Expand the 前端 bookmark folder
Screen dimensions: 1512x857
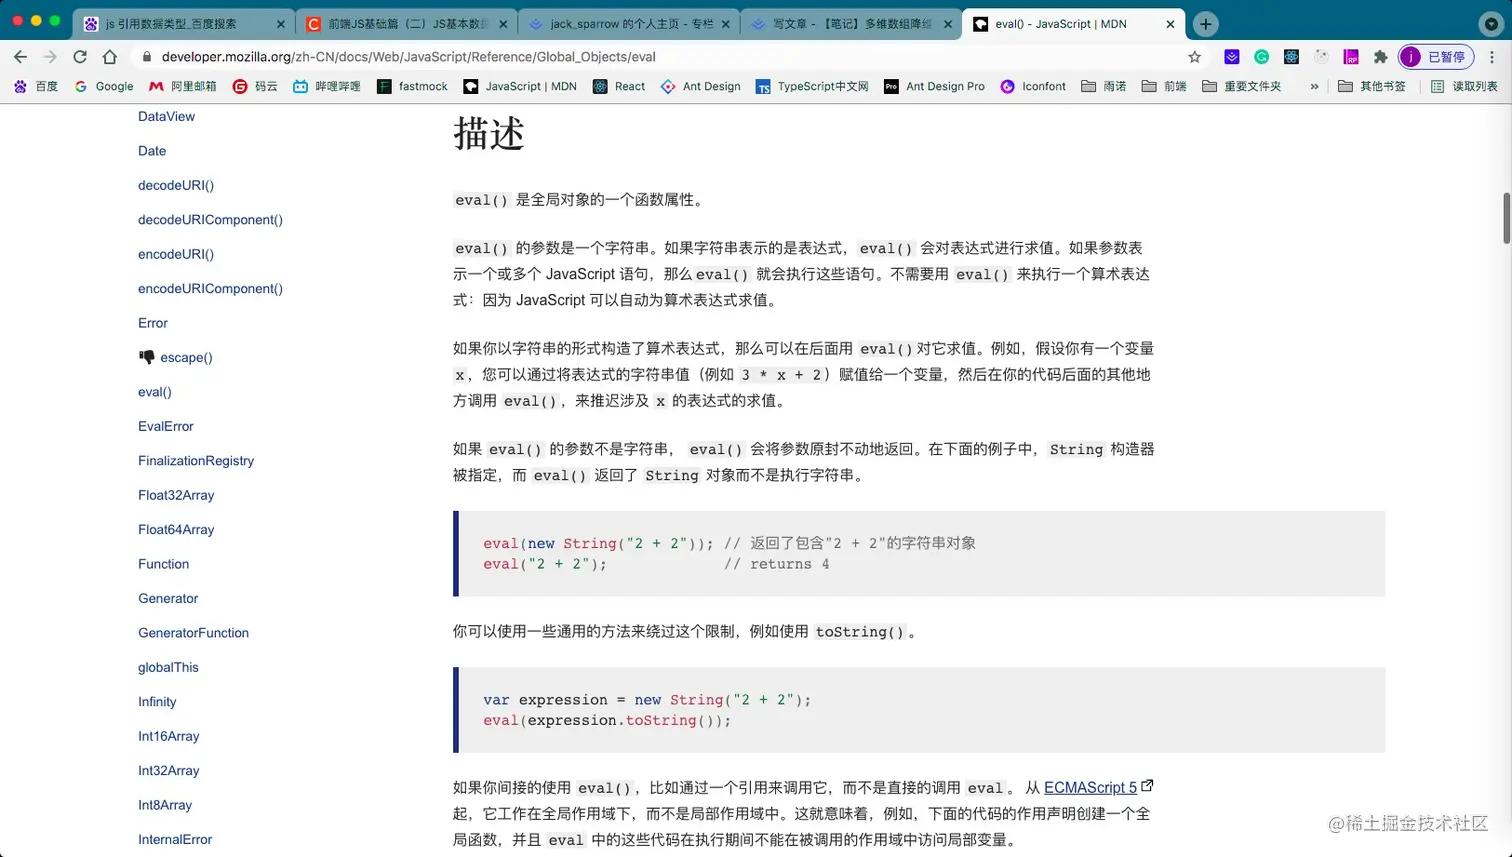coord(1164,87)
